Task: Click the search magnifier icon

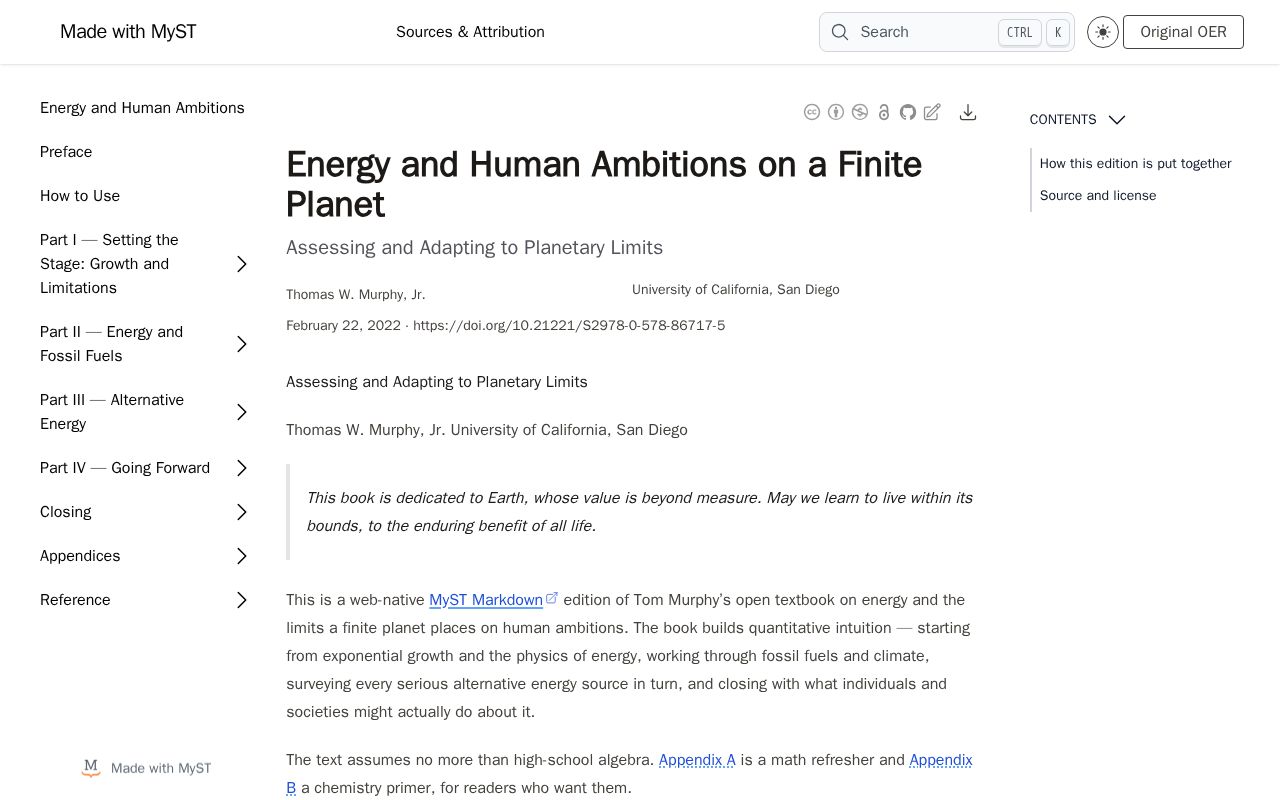Action: 840,32
